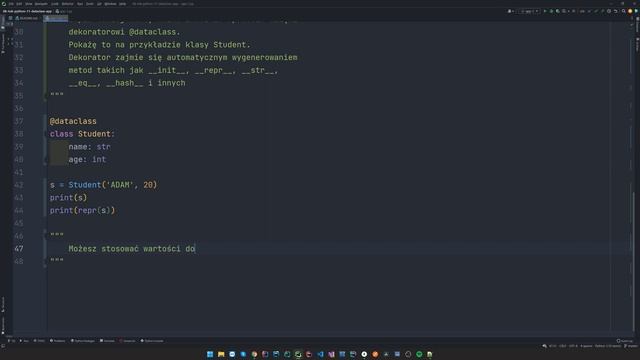
Task: Click the rollback undo arrow icon
Action: click(616, 11)
